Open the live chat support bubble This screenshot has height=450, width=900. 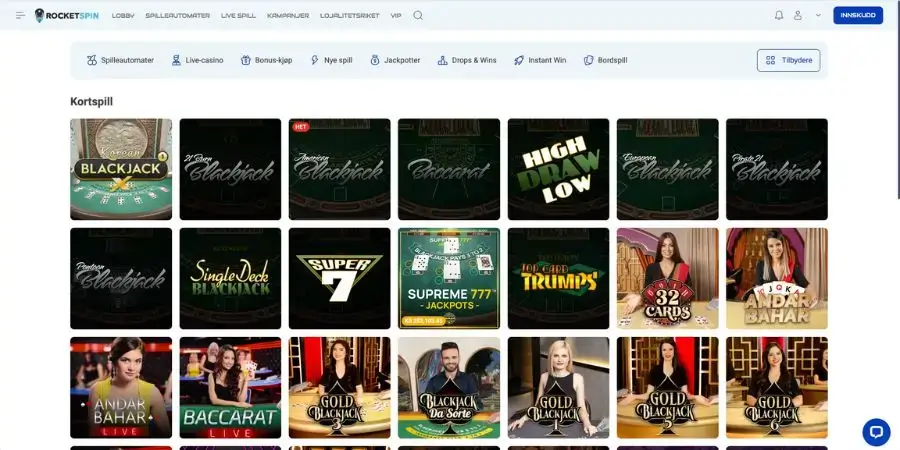click(876, 432)
